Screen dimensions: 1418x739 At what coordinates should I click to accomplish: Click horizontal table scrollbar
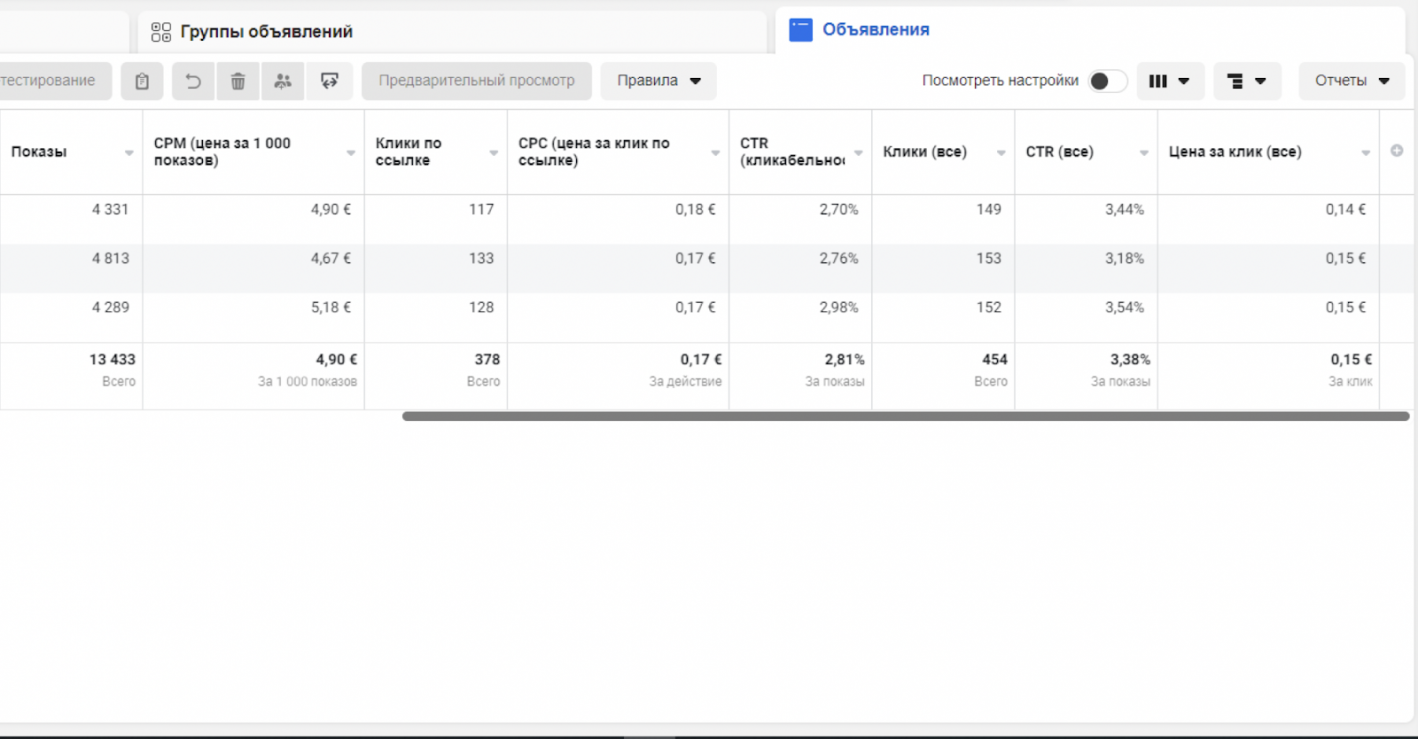(905, 416)
